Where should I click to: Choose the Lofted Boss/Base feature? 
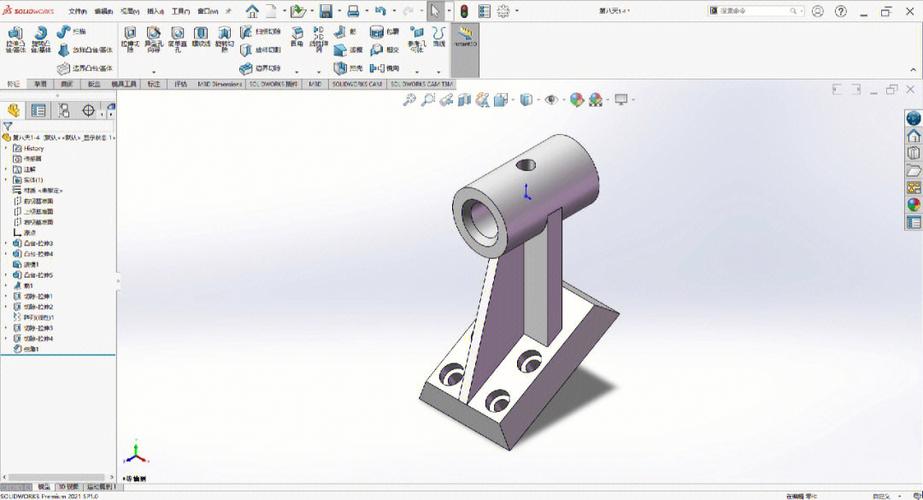tap(85, 50)
